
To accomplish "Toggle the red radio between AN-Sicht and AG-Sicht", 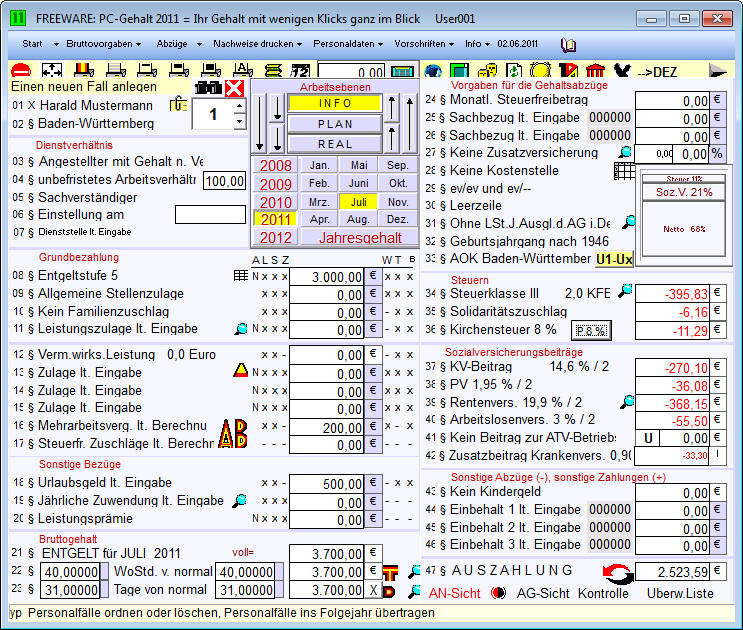I will click(498, 593).
